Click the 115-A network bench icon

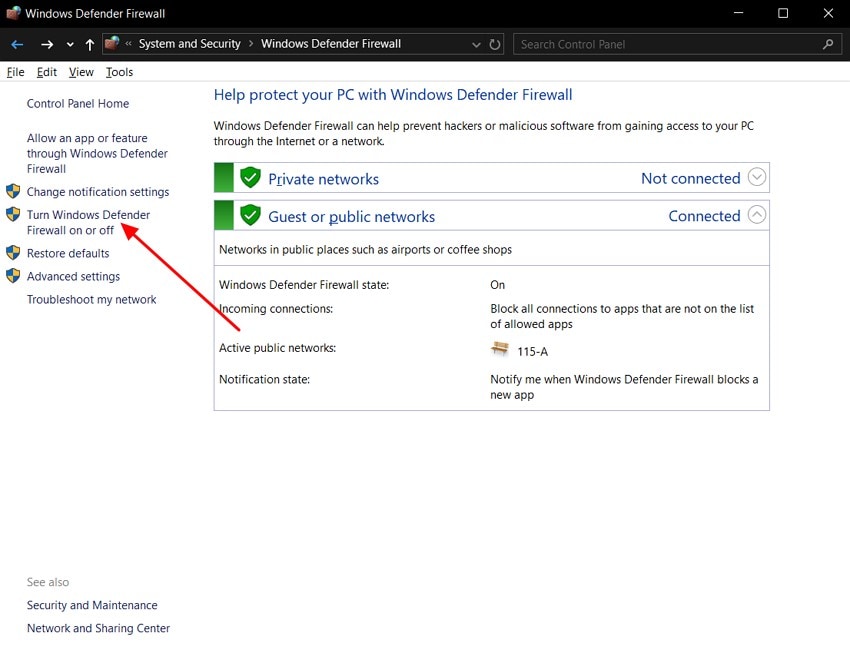point(500,349)
